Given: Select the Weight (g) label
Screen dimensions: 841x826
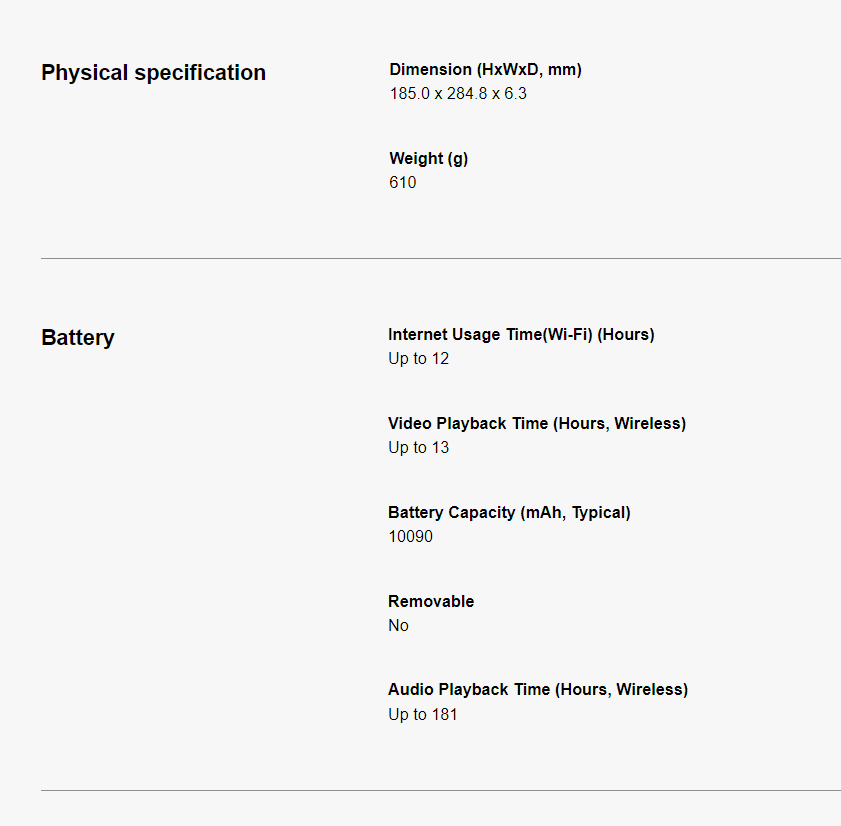Looking at the screenshot, I should [428, 158].
